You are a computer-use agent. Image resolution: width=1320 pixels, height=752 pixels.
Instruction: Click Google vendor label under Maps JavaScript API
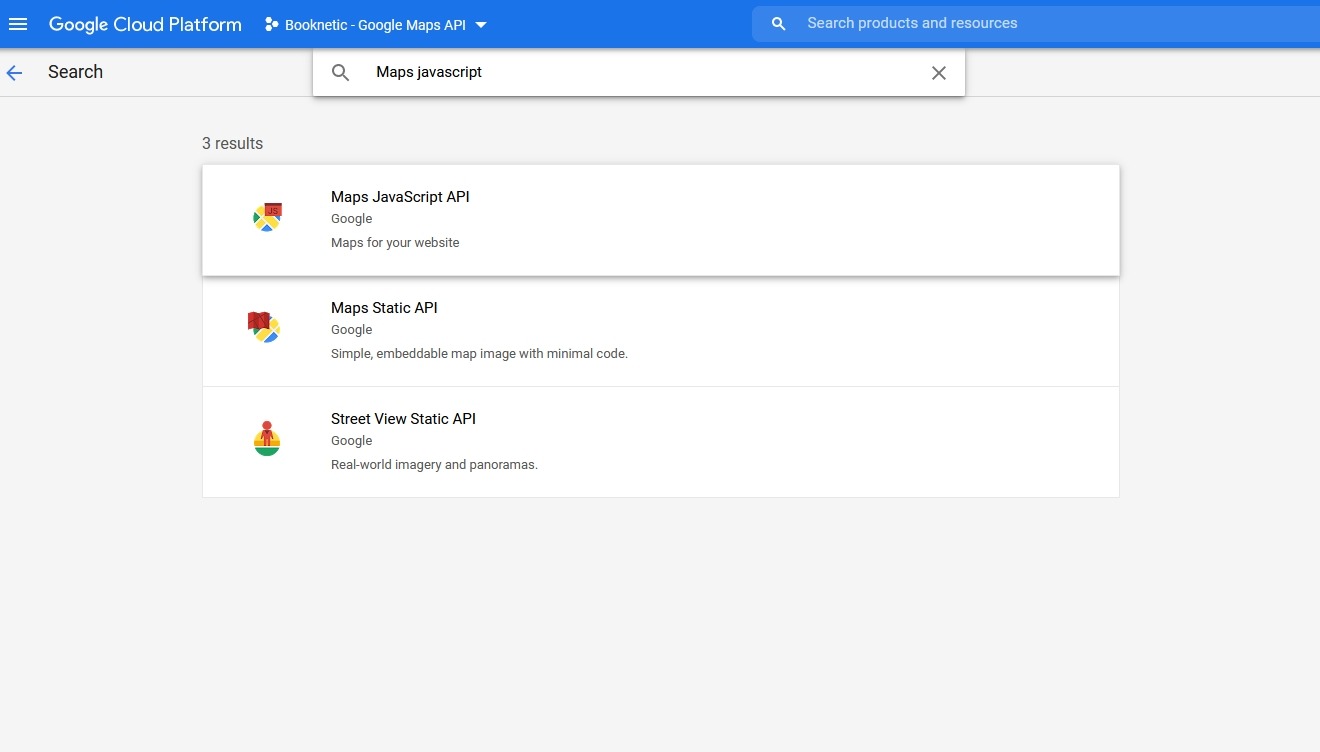click(351, 219)
